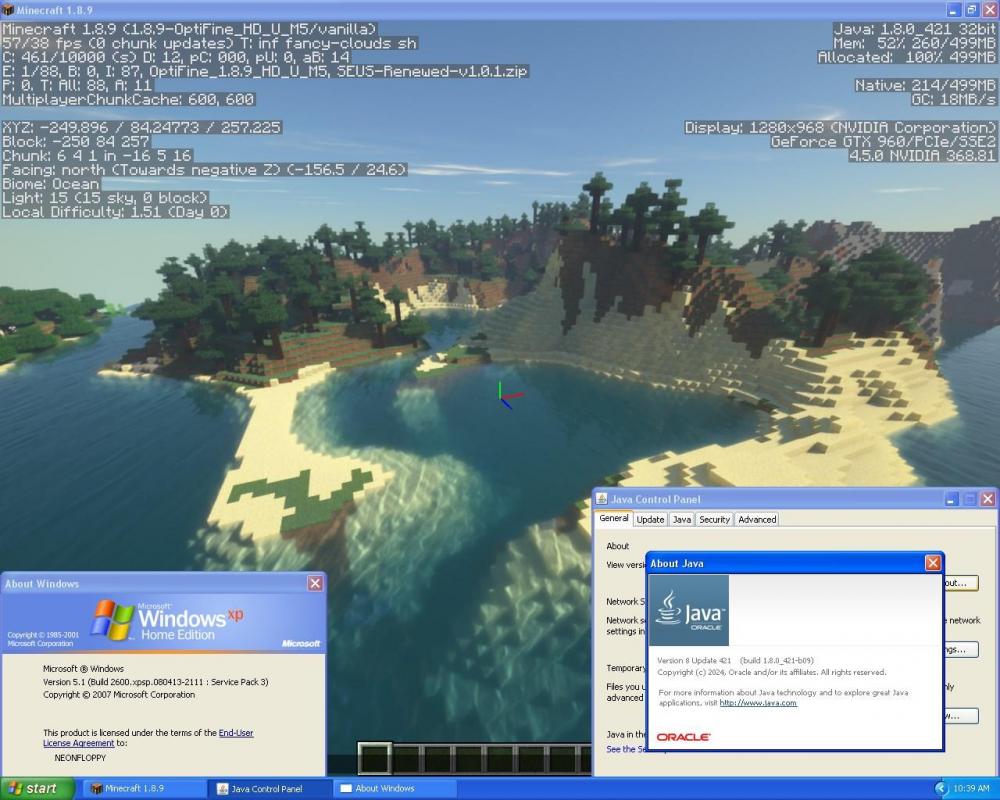Click the 'Java: 1.8.0_421 32bit' text
Image resolution: width=1000 pixels, height=800 pixels.
pyautogui.click(x=915, y=29)
